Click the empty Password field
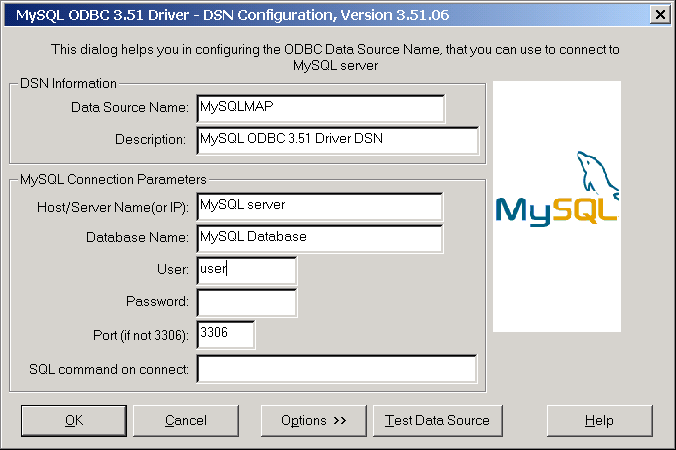The width and height of the screenshot is (676, 450). 247,303
